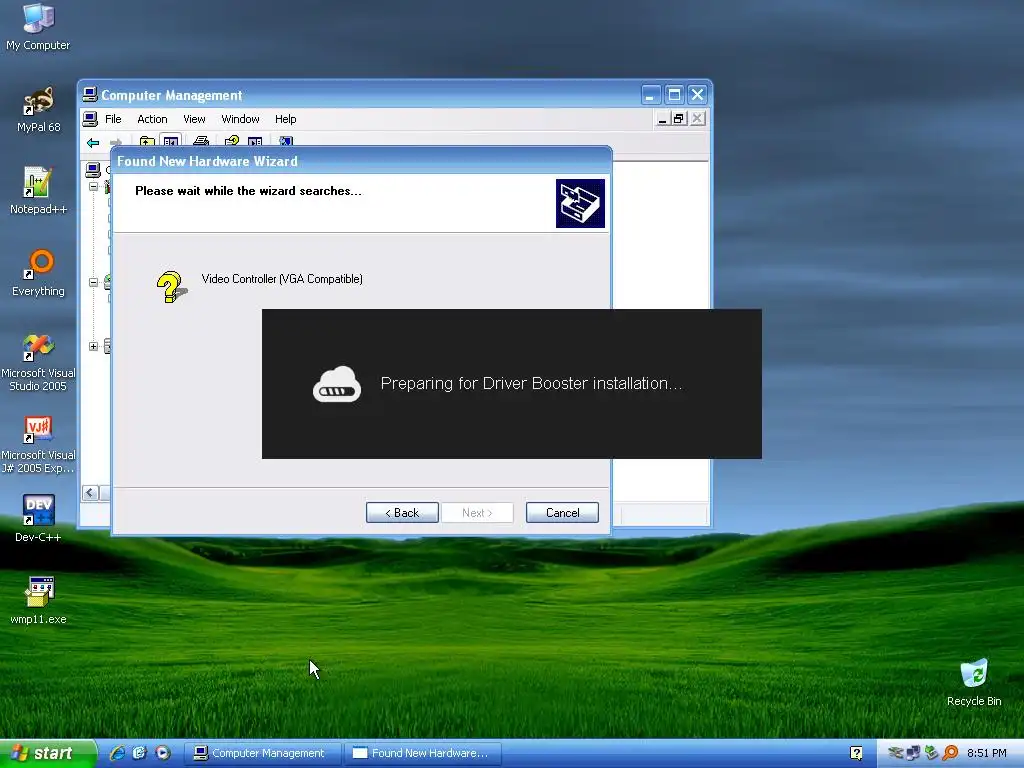Open the Start menu
This screenshot has width=1024, height=768.
[48, 753]
